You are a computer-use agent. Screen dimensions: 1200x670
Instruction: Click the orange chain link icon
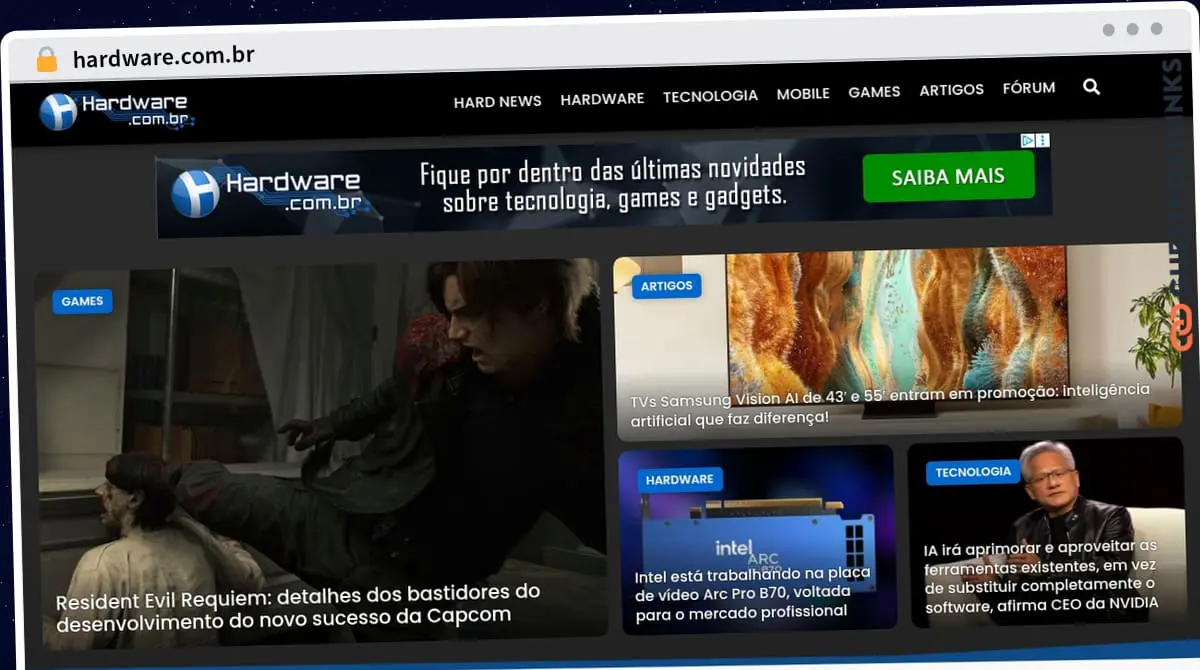click(1181, 328)
